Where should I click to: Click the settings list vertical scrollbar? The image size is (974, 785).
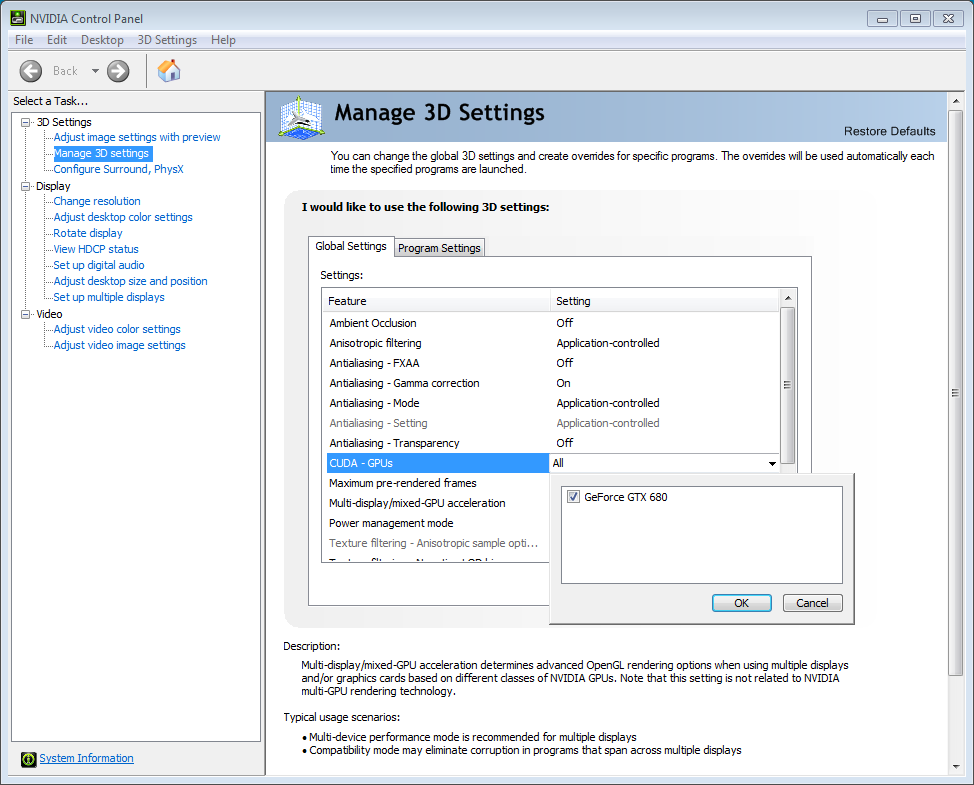point(788,385)
